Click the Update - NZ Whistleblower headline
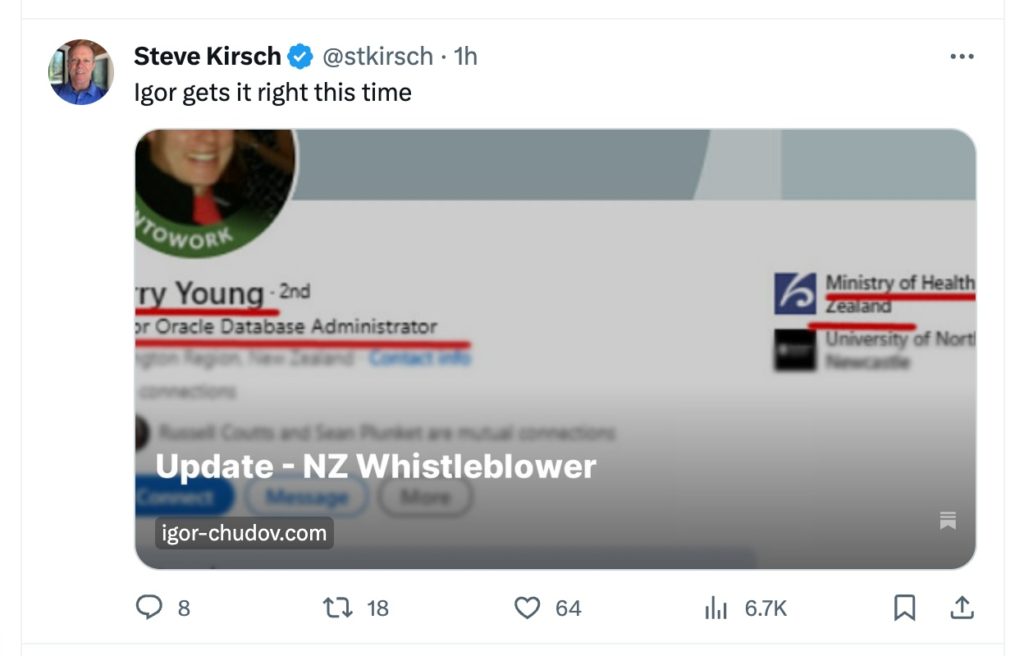The height and width of the screenshot is (656, 1024). 376,466
